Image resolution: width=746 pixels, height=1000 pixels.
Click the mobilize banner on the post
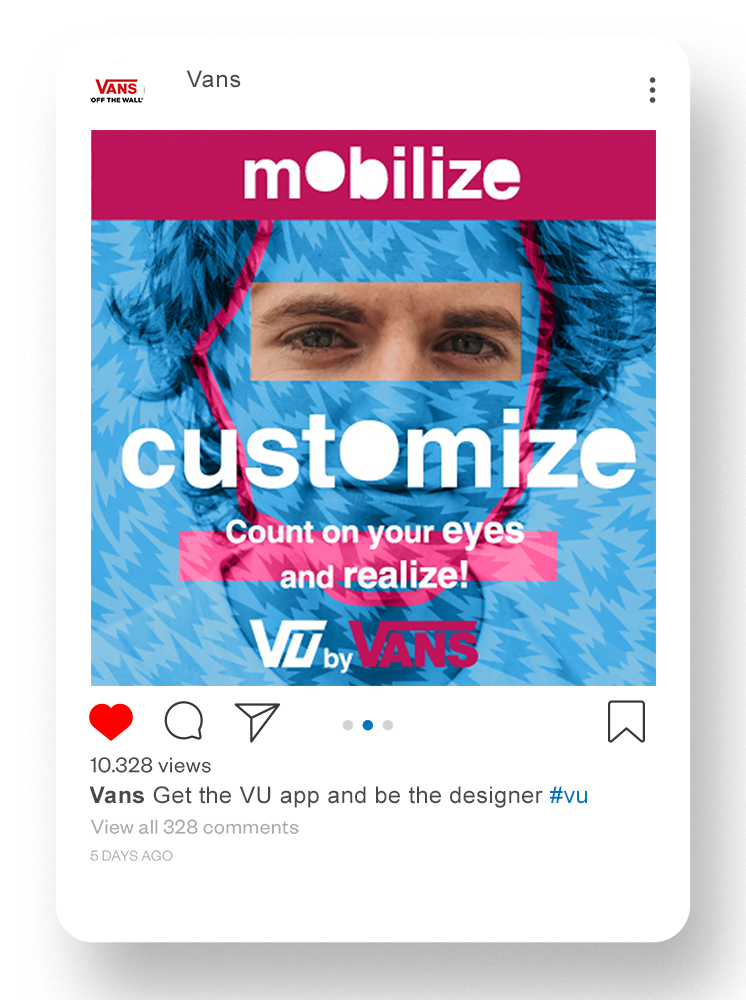coord(374,175)
